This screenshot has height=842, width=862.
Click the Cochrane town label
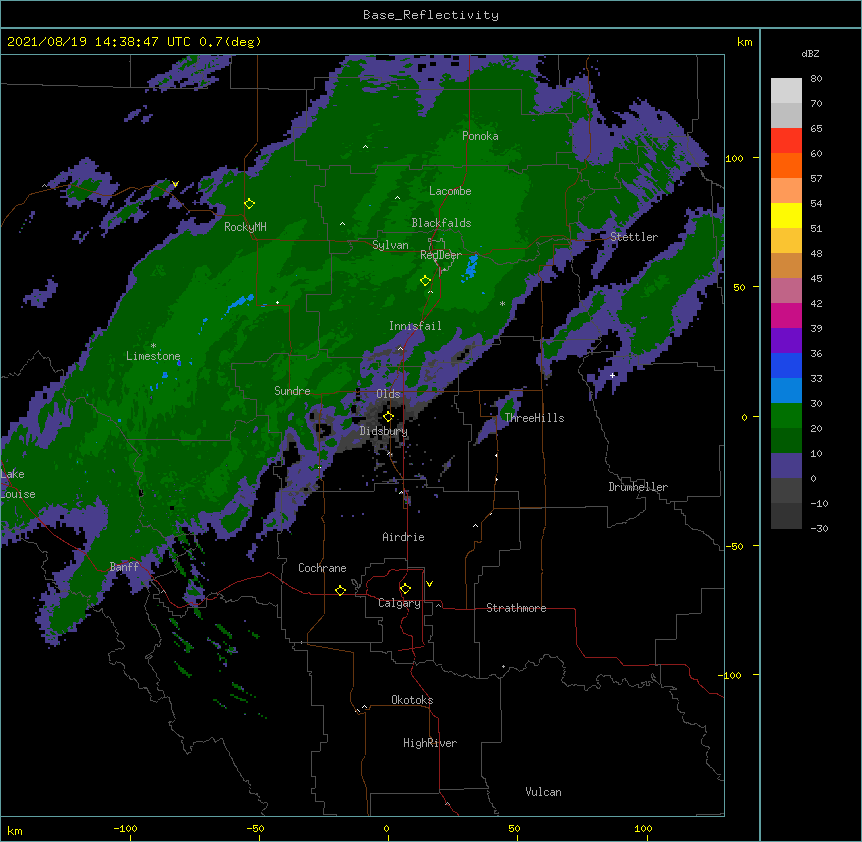click(322, 568)
